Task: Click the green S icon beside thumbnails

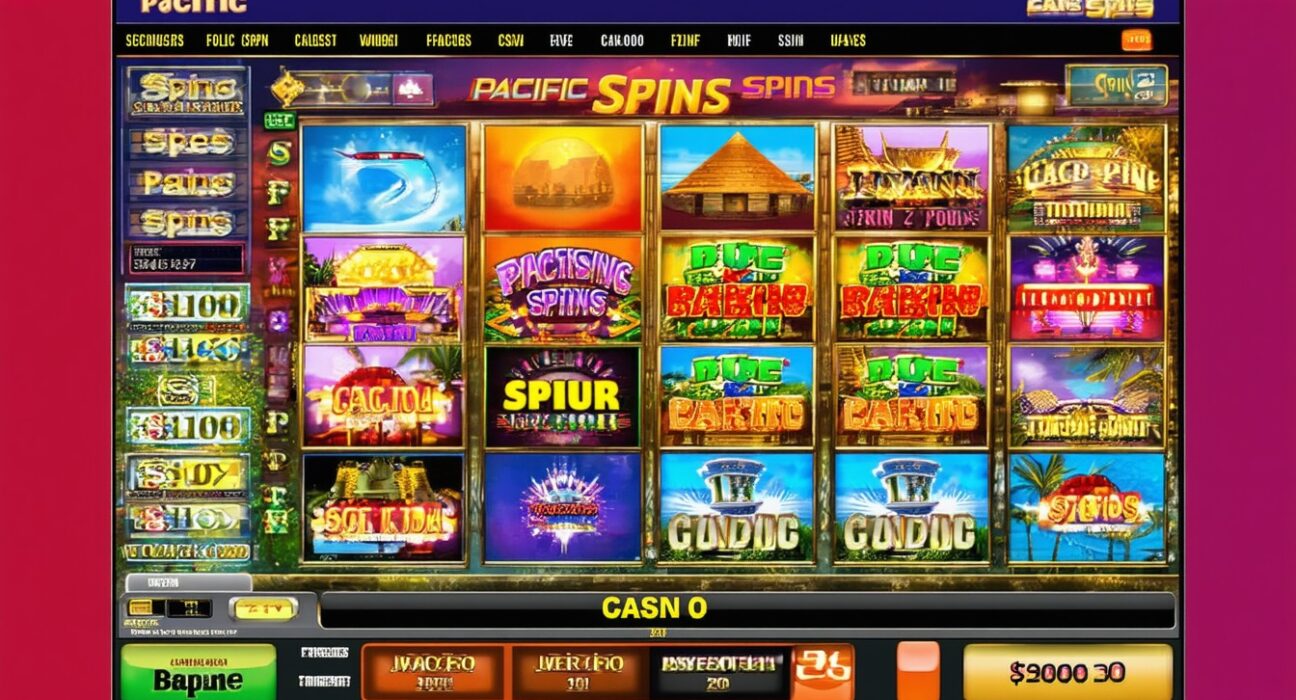Action: tap(279, 154)
